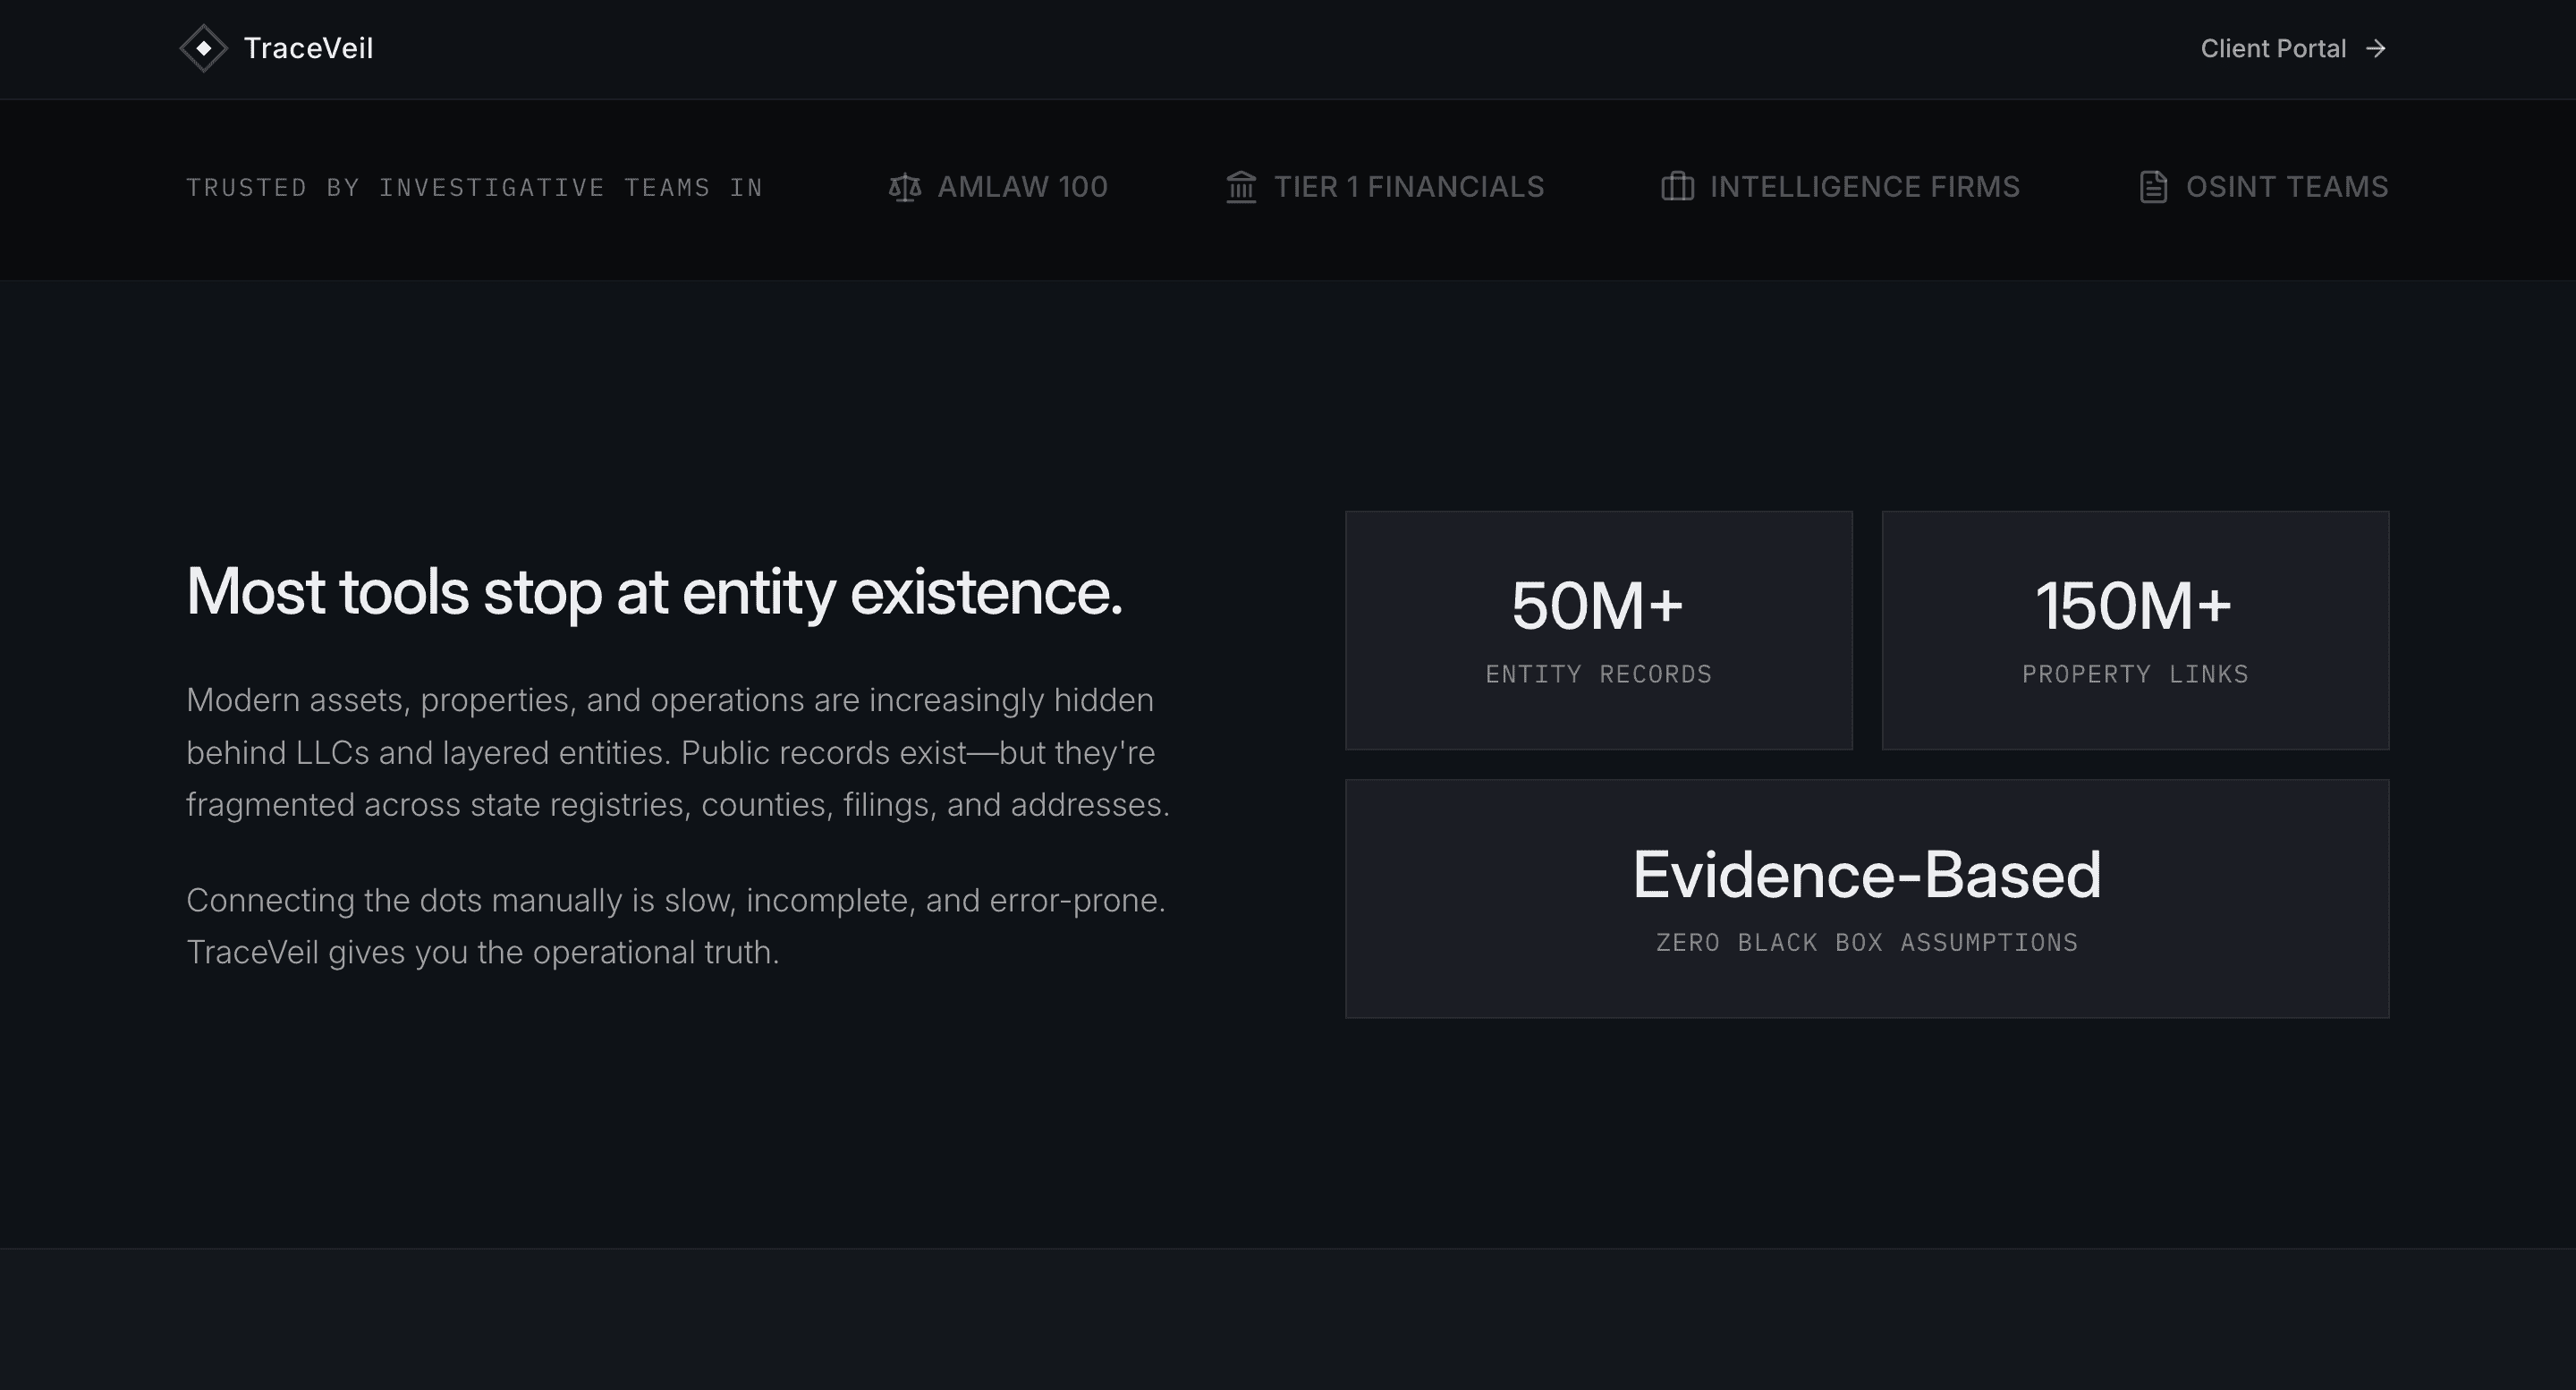Click the diamond mark inside the logo badge

pos(204,48)
